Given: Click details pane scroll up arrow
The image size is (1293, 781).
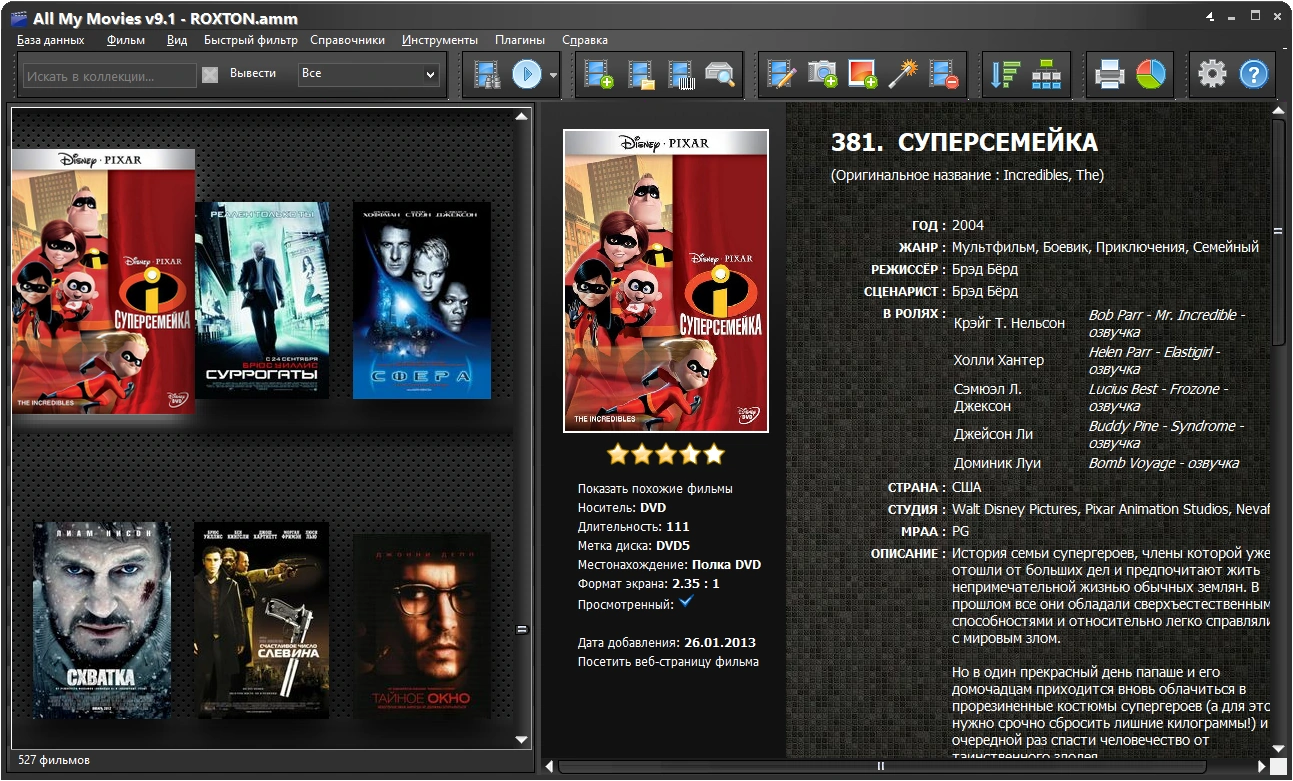Looking at the screenshot, I should click(x=1278, y=109).
